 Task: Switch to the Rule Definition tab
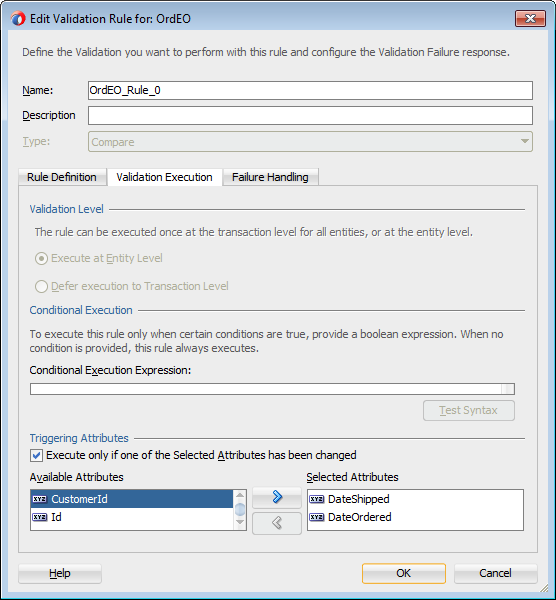[x=62, y=177]
